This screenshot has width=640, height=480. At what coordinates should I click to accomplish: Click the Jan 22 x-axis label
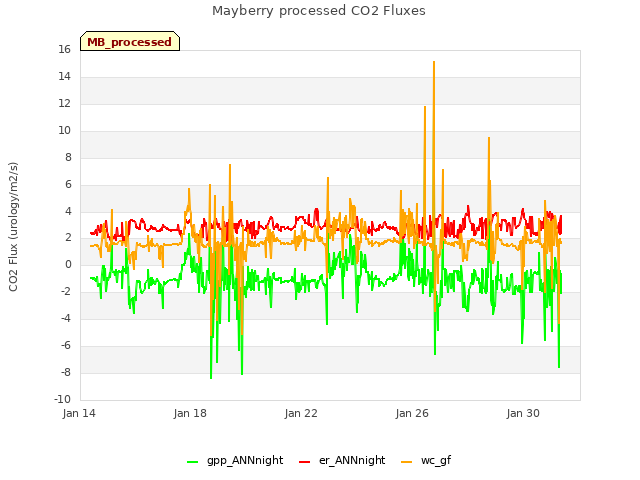click(301, 413)
